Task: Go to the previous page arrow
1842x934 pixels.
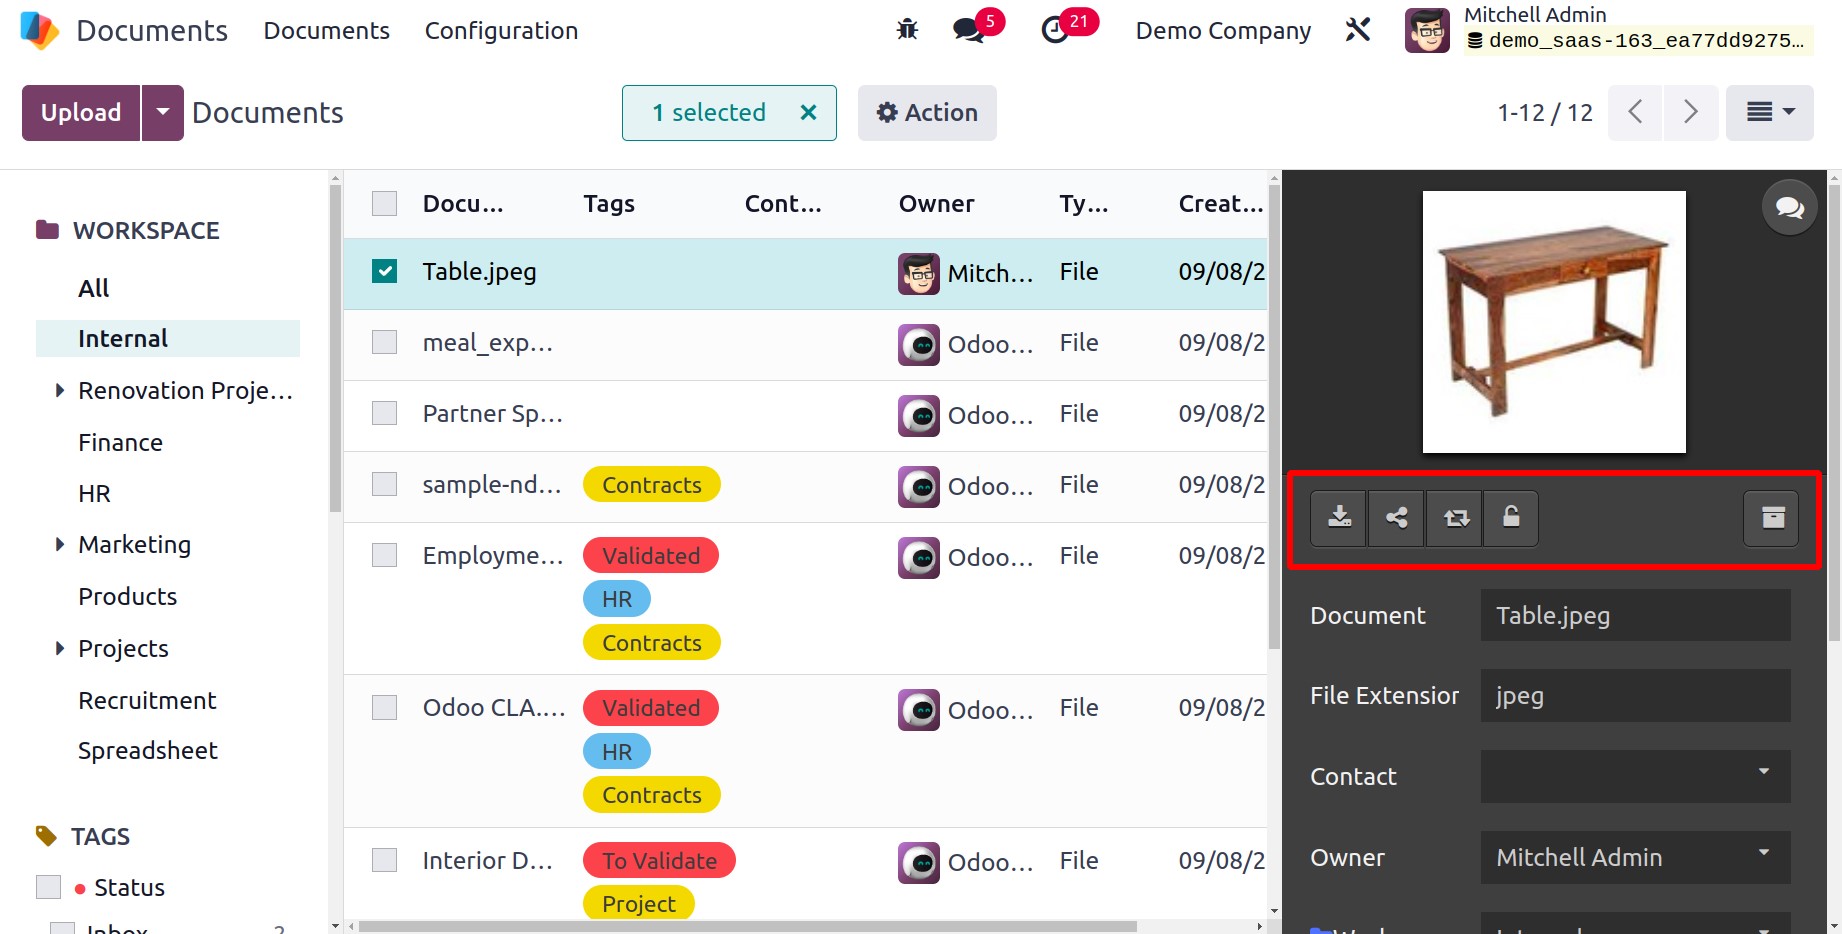Action: [1635, 112]
